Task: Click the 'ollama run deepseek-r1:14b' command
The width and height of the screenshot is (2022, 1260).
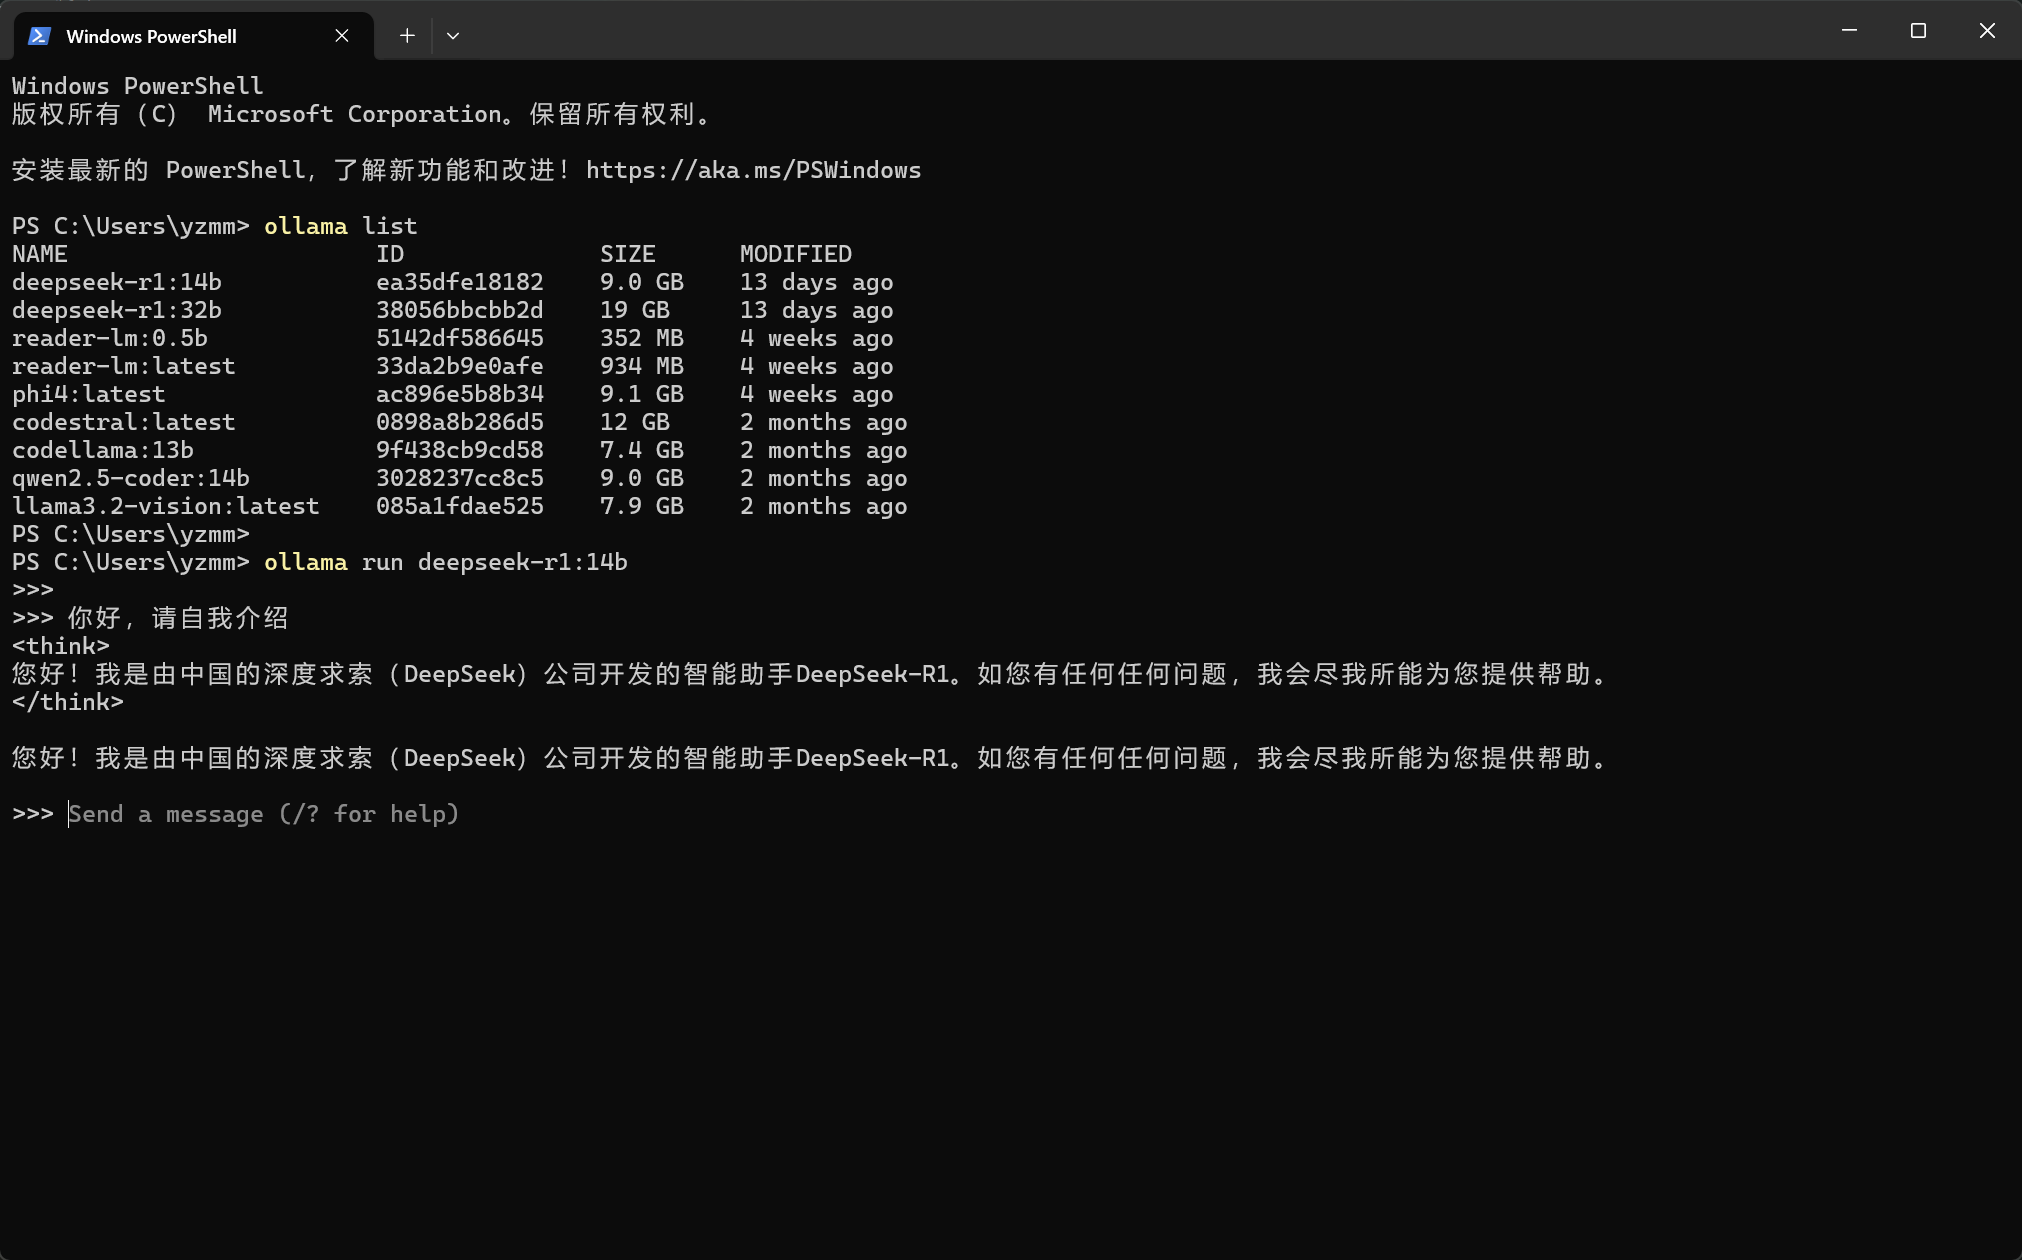Action: point(446,562)
